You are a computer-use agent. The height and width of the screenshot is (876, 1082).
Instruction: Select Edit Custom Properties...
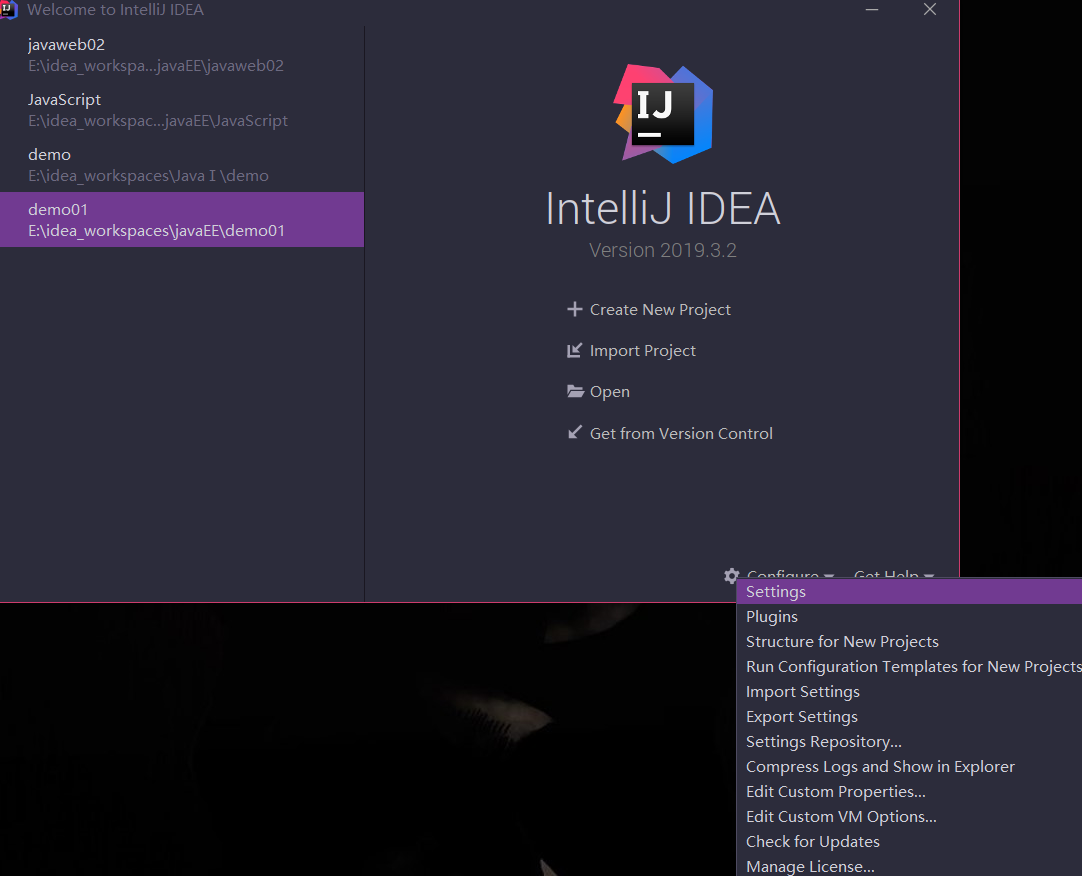(909, 791)
